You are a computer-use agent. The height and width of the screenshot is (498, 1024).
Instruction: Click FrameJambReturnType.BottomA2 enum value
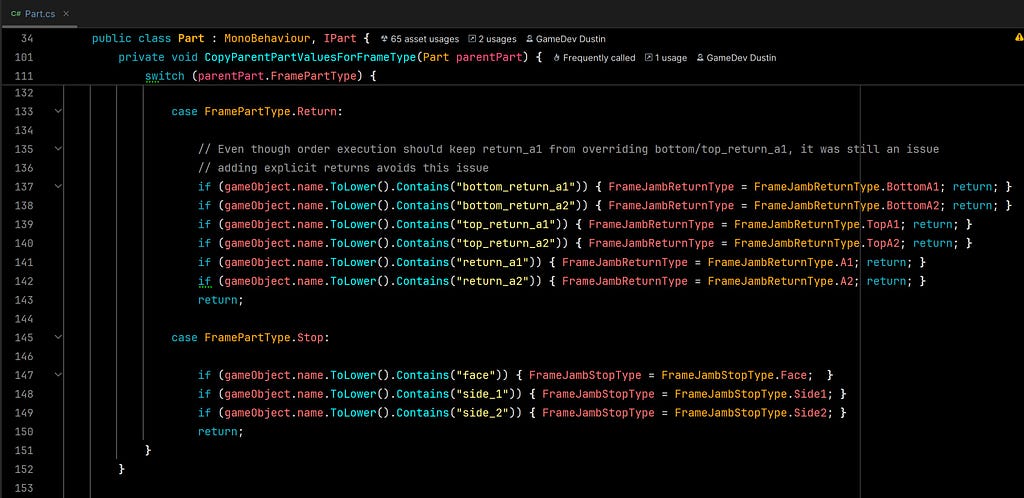click(x=846, y=206)
